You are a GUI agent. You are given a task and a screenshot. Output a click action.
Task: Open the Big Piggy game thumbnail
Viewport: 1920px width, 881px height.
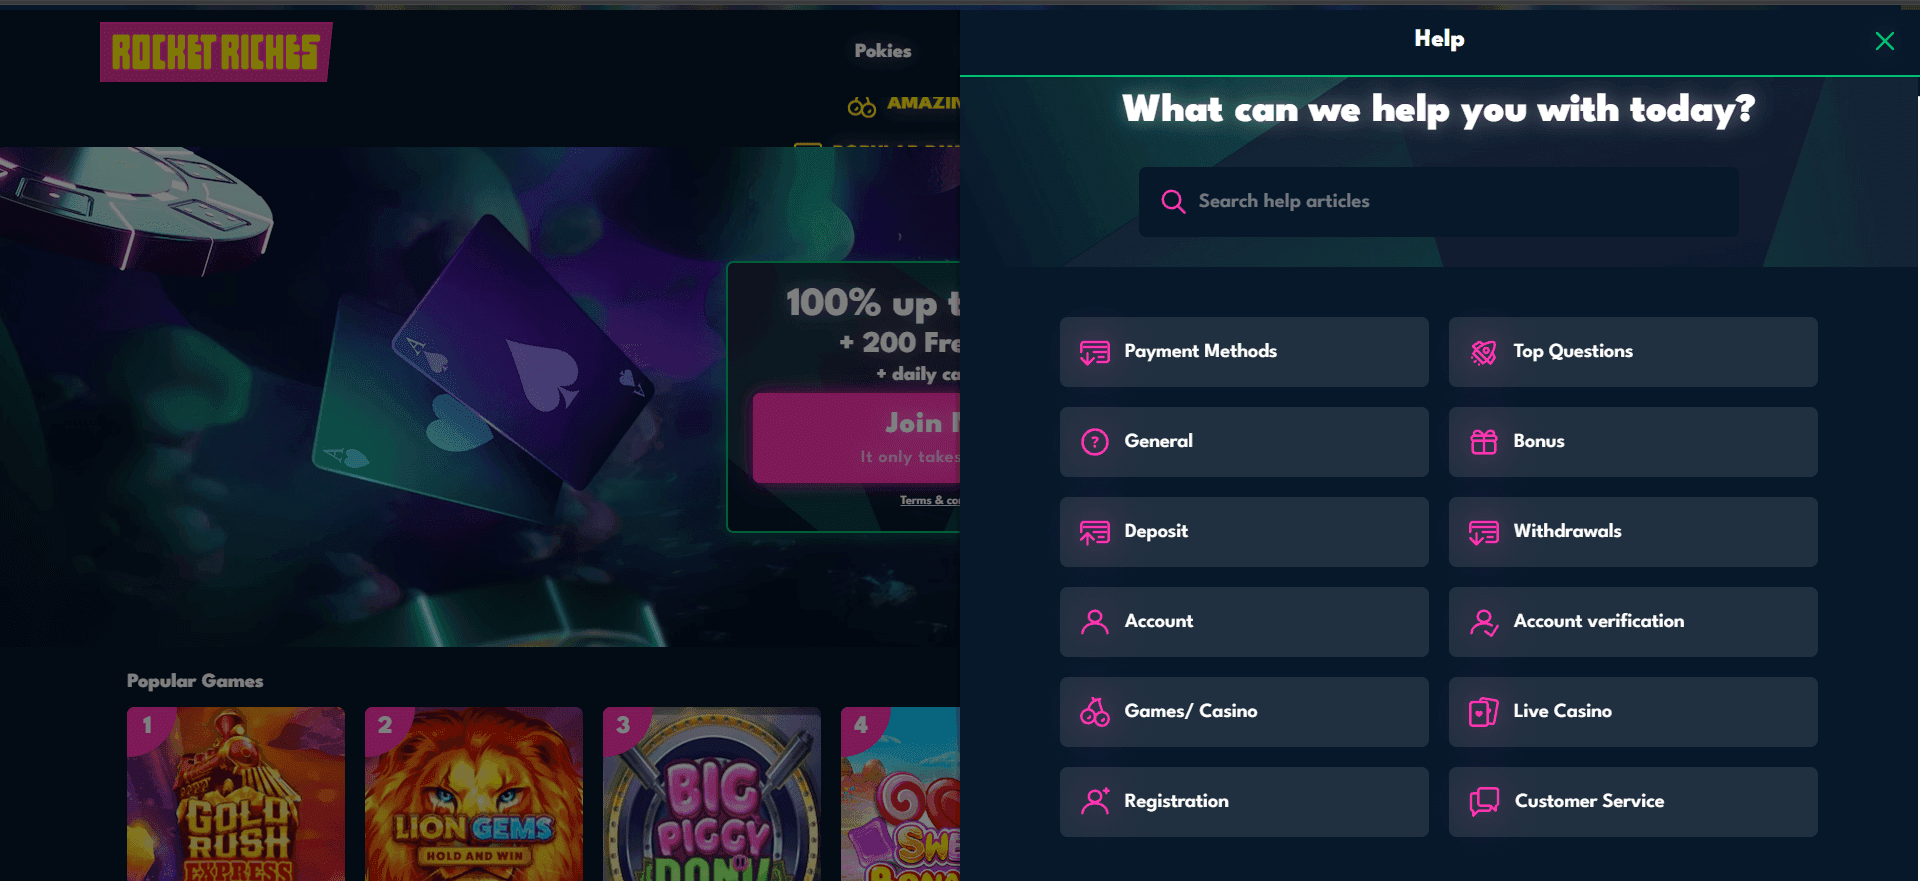click(x=712, y=794)
